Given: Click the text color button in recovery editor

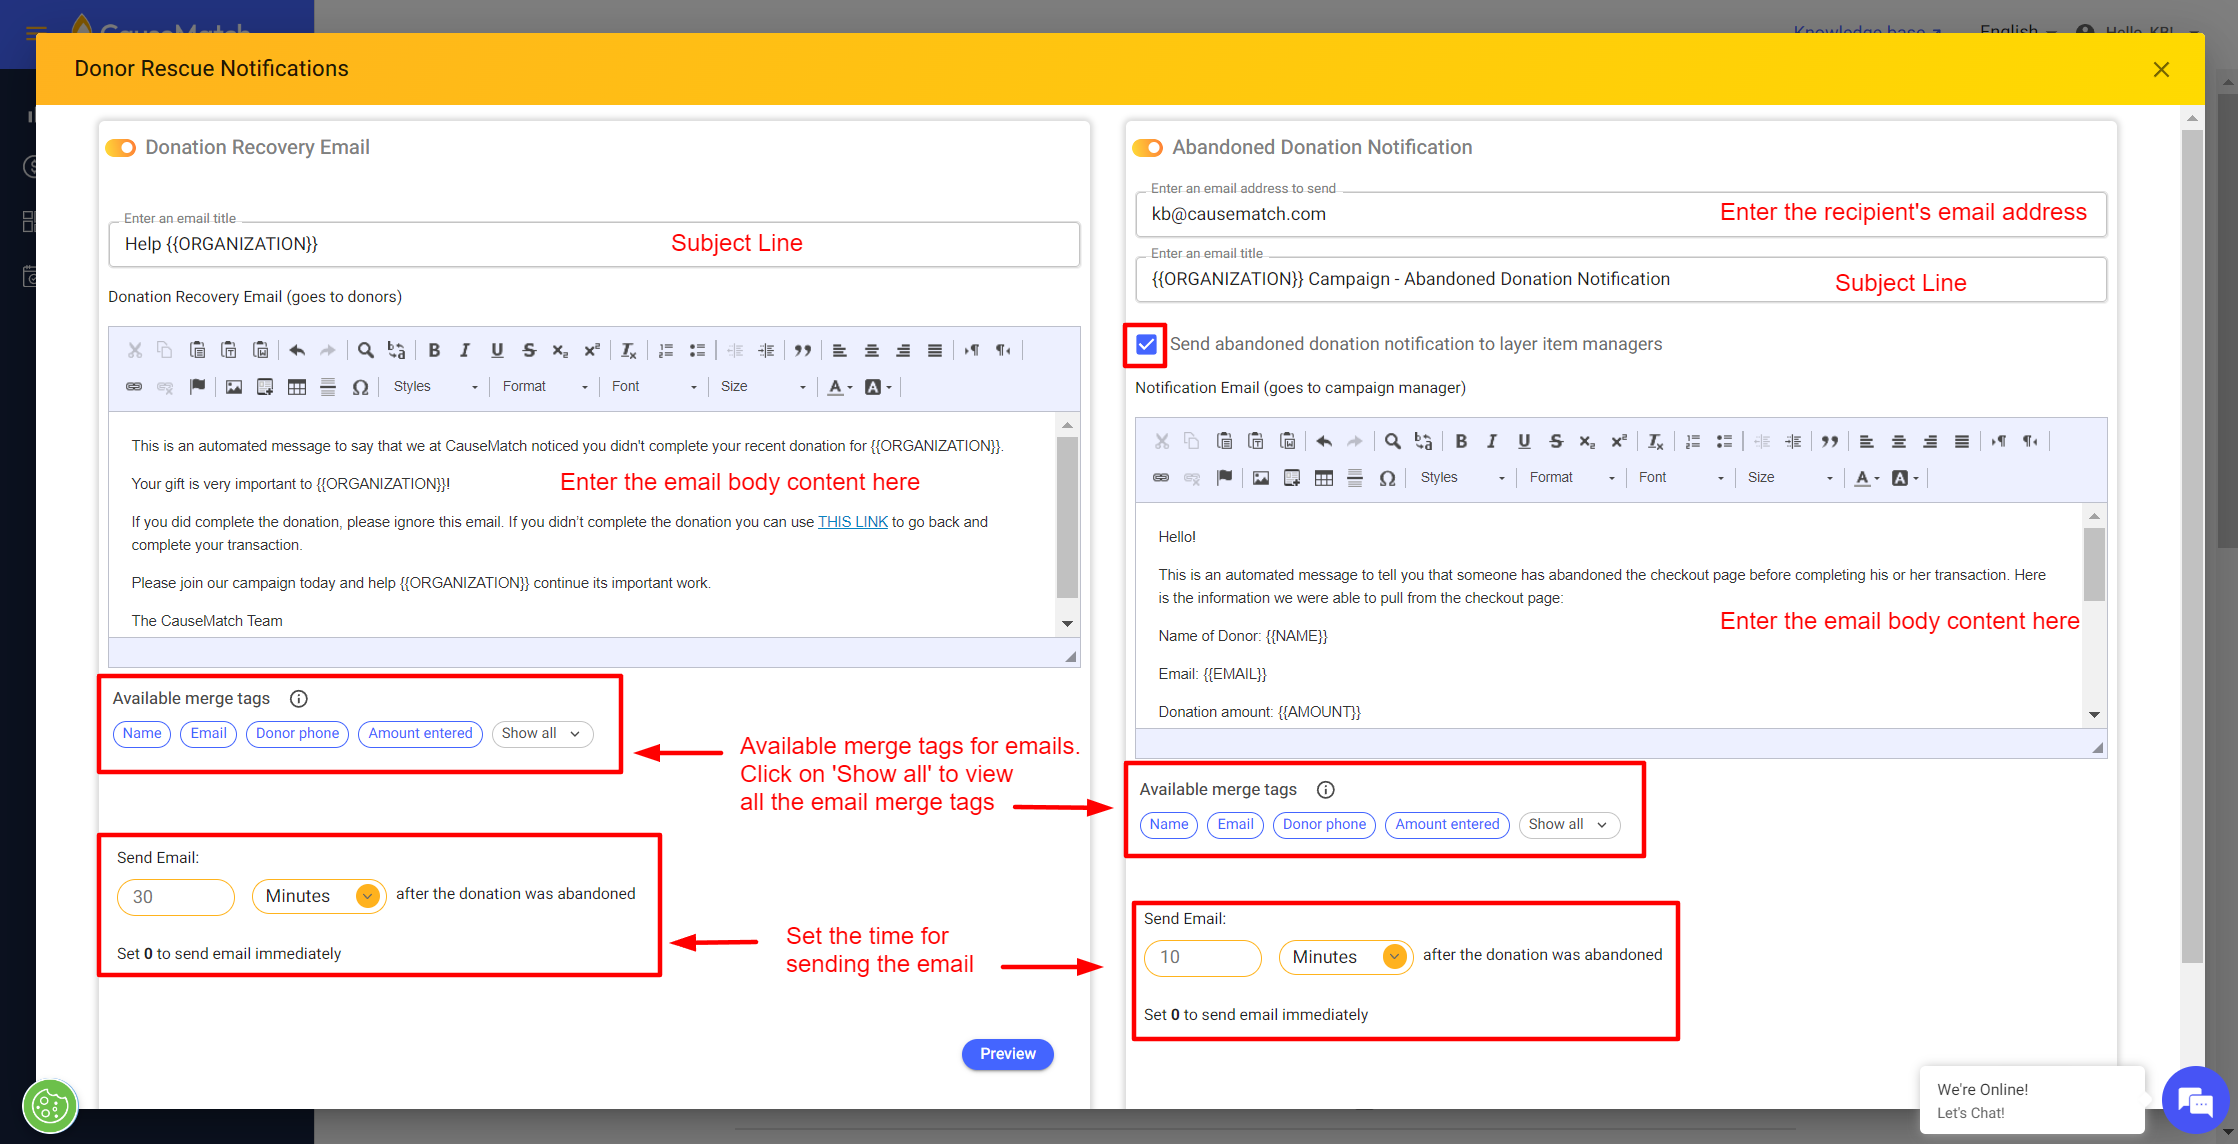Looking at the screenshot, I should pos(836,387).
